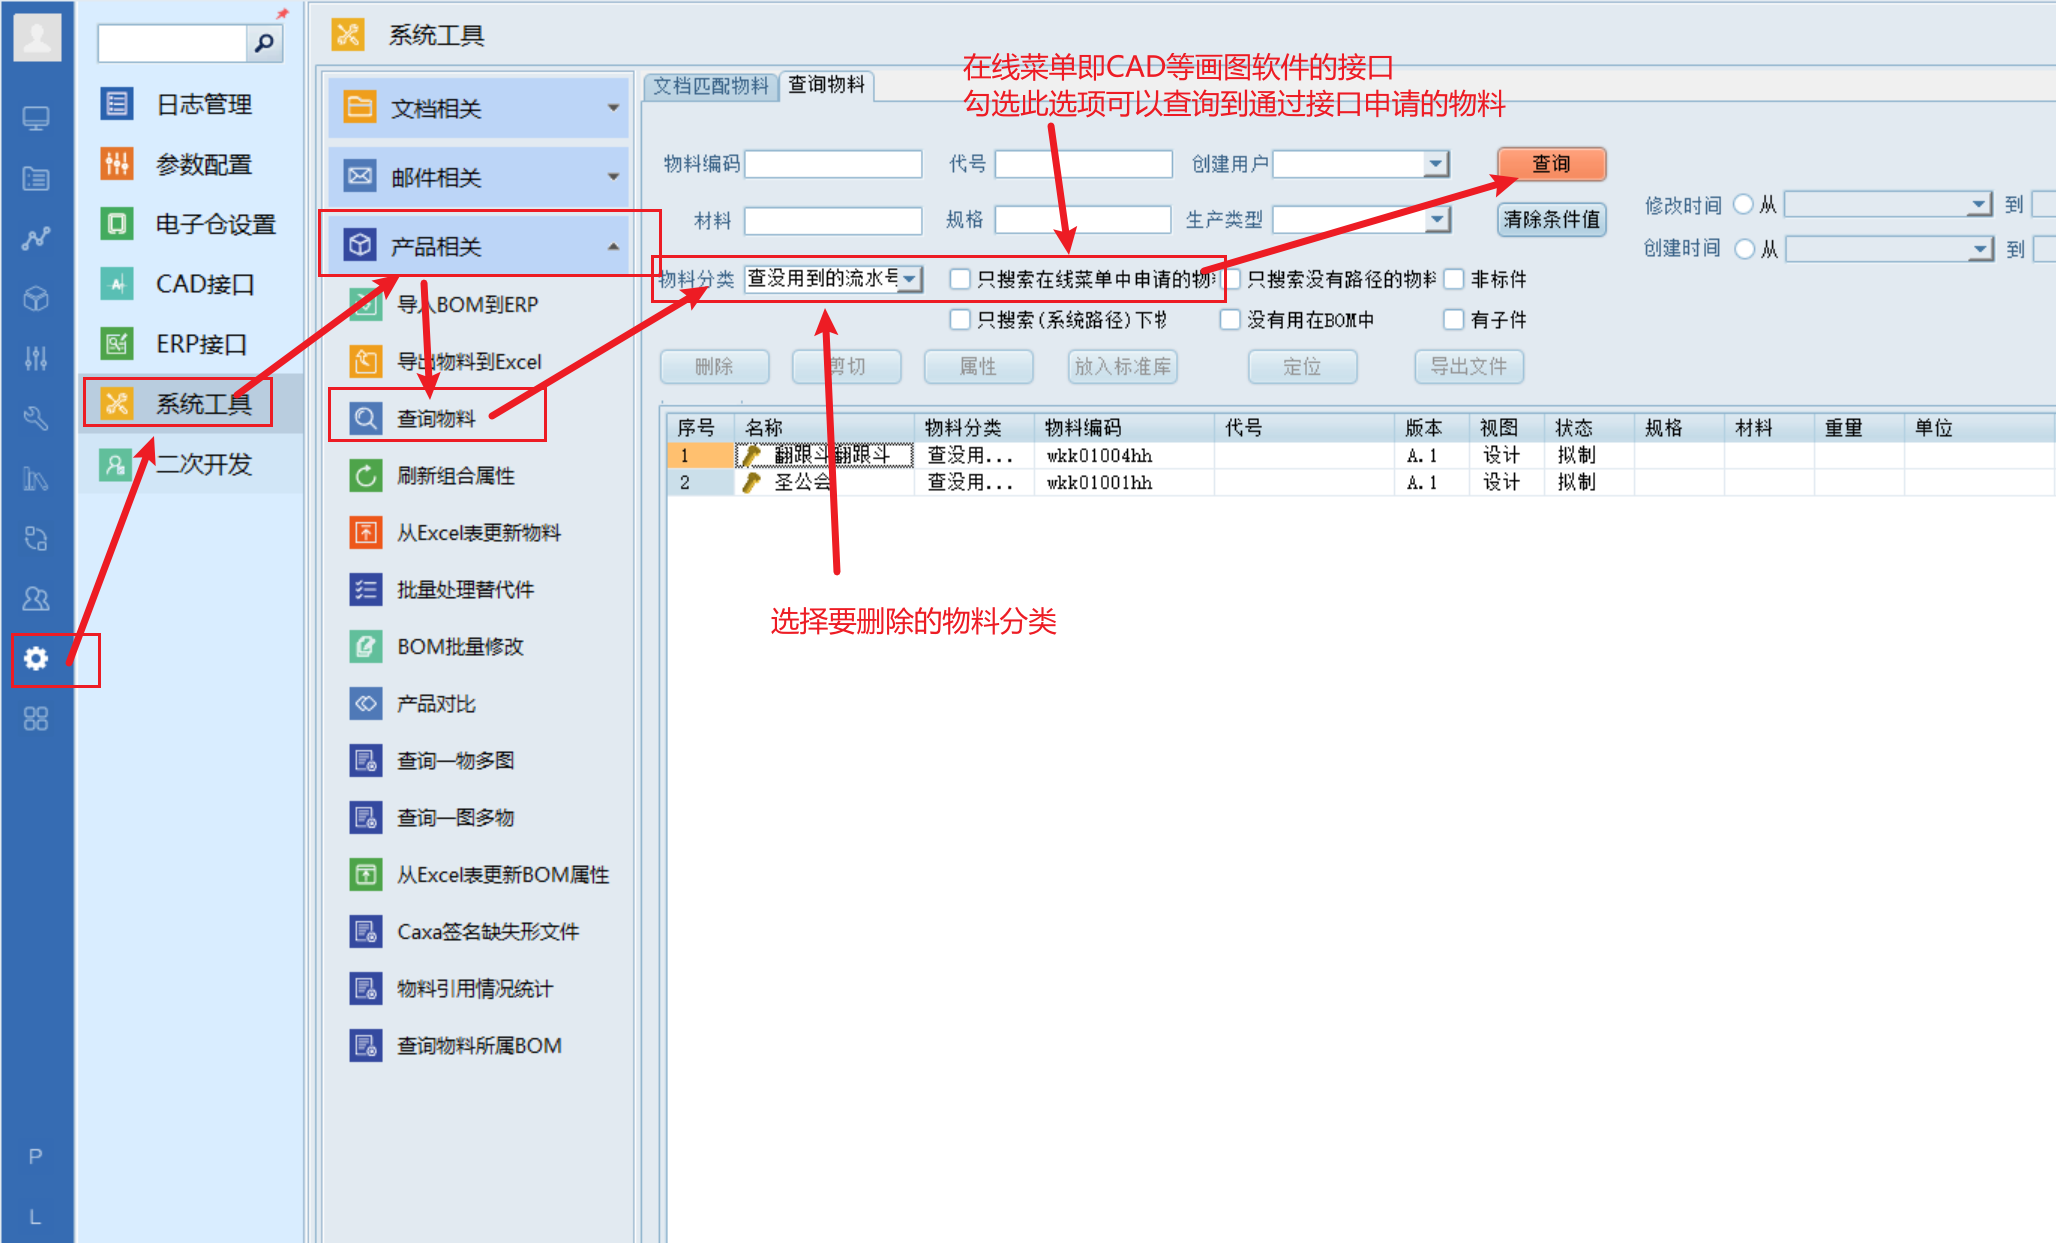
Task: Click the 刷新组合属性 refresh icon
Action: pos(366,475)
